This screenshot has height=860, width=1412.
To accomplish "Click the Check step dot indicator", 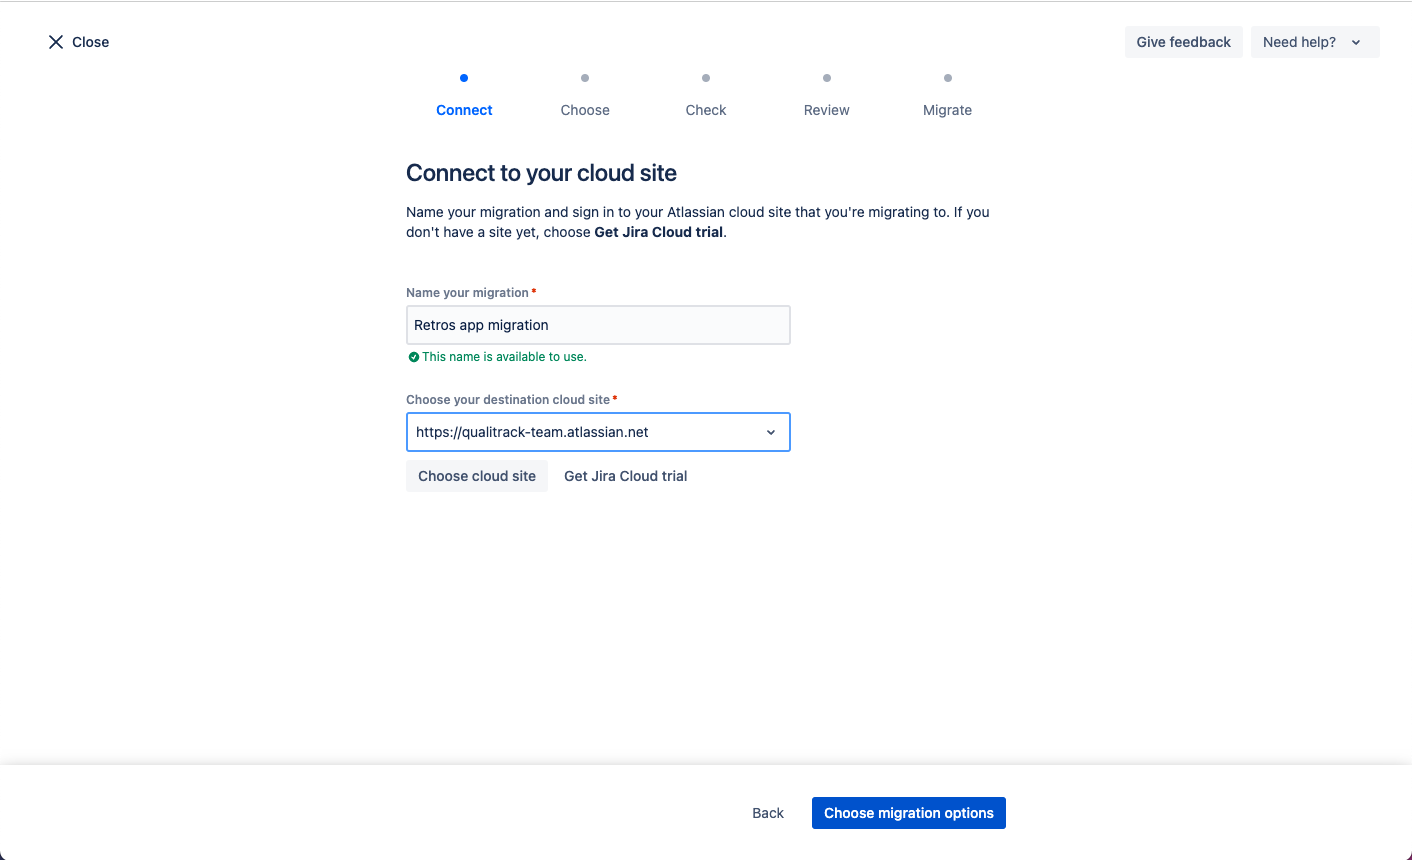I will click(x=706, y=78).
